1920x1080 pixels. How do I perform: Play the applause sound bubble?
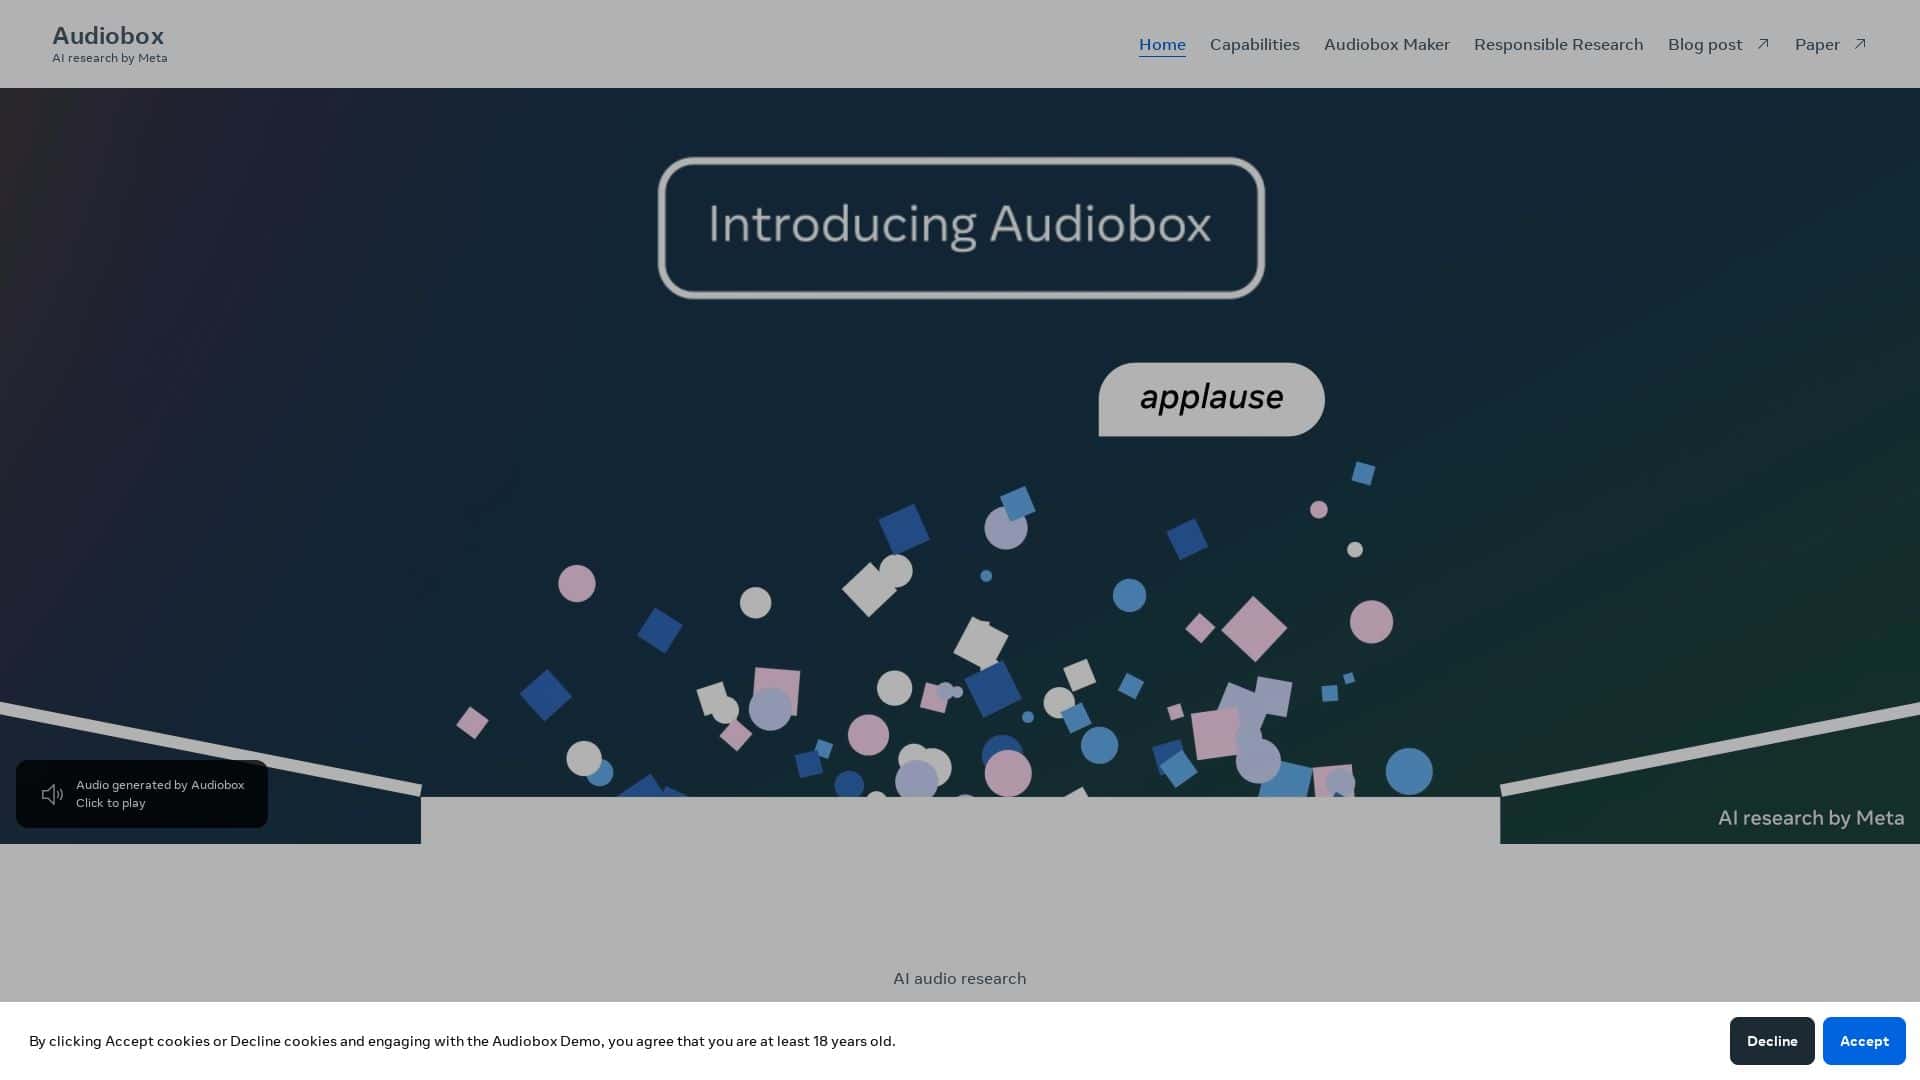(x=1211, y=398)
